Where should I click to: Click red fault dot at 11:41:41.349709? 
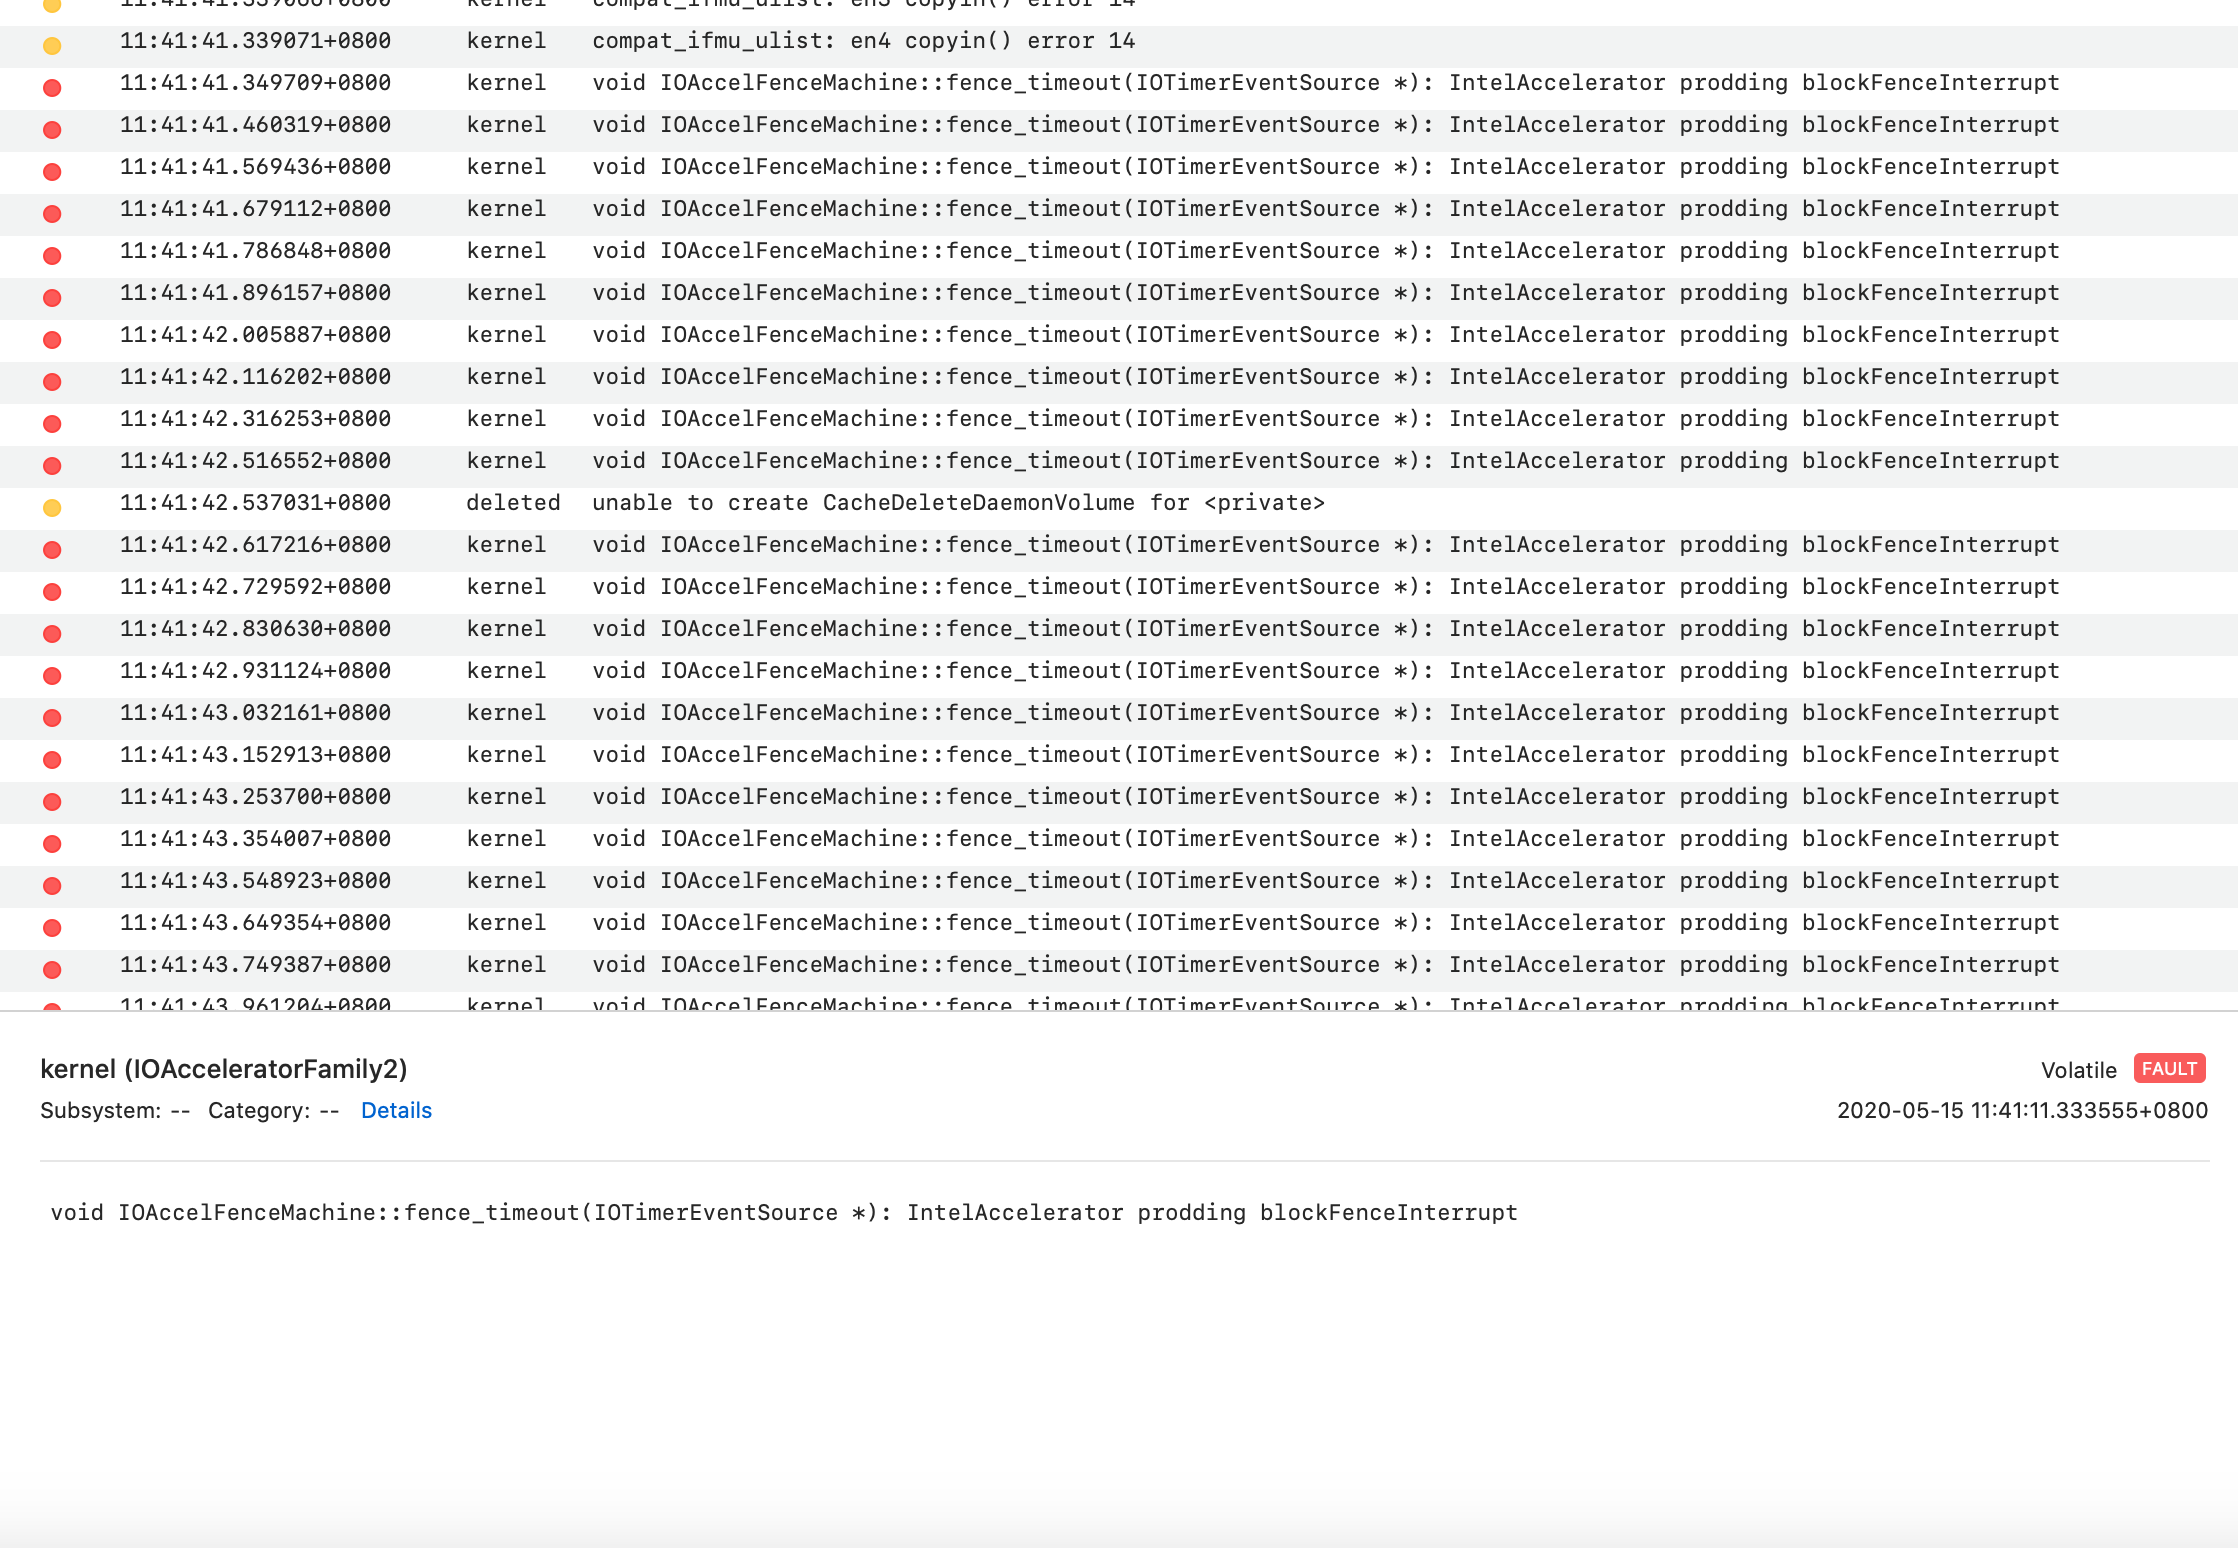tap(52, 88)
